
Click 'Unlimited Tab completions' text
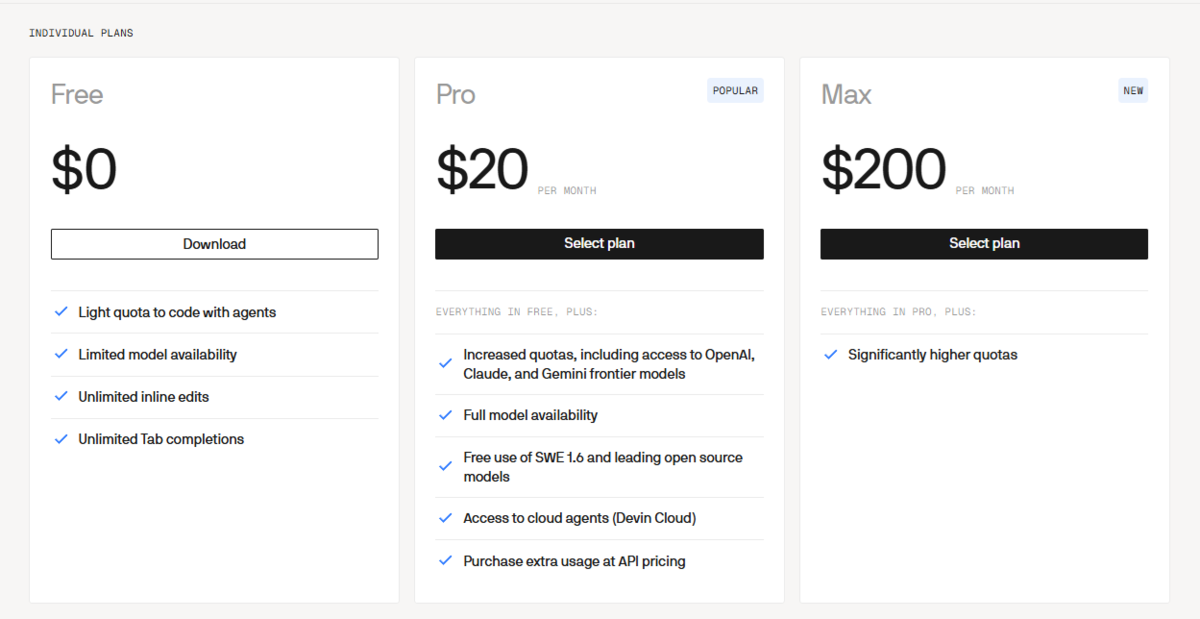[x=161, y=439]
